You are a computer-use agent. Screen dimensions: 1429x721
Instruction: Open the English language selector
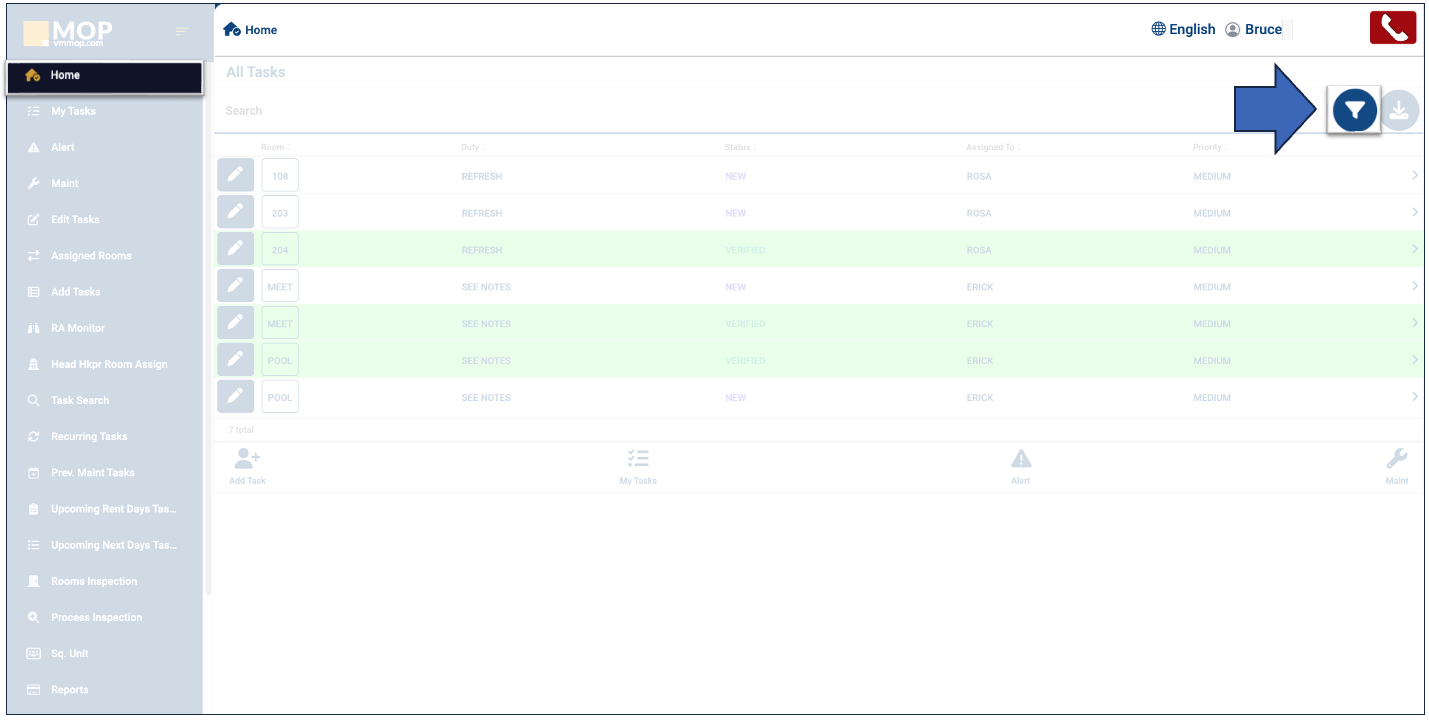1183,29
